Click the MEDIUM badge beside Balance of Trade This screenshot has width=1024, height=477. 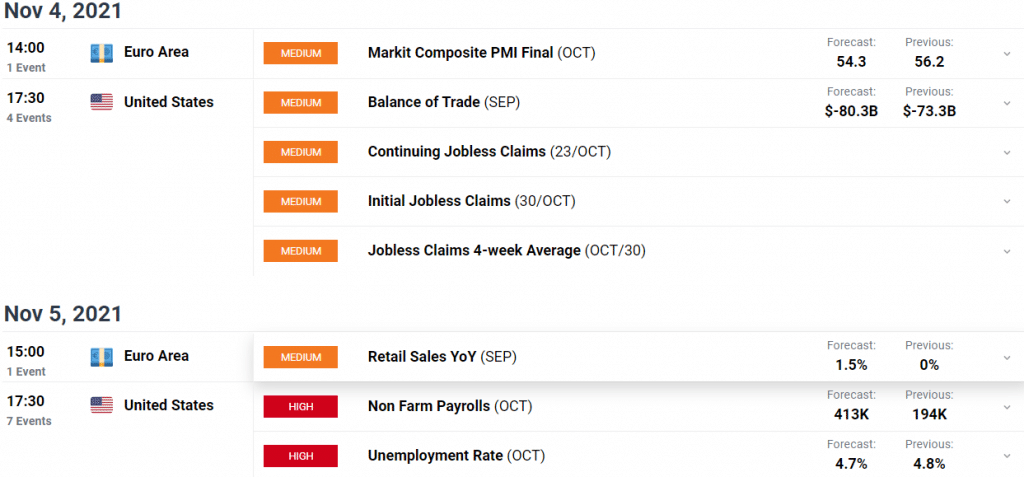(x=300, y=103)
